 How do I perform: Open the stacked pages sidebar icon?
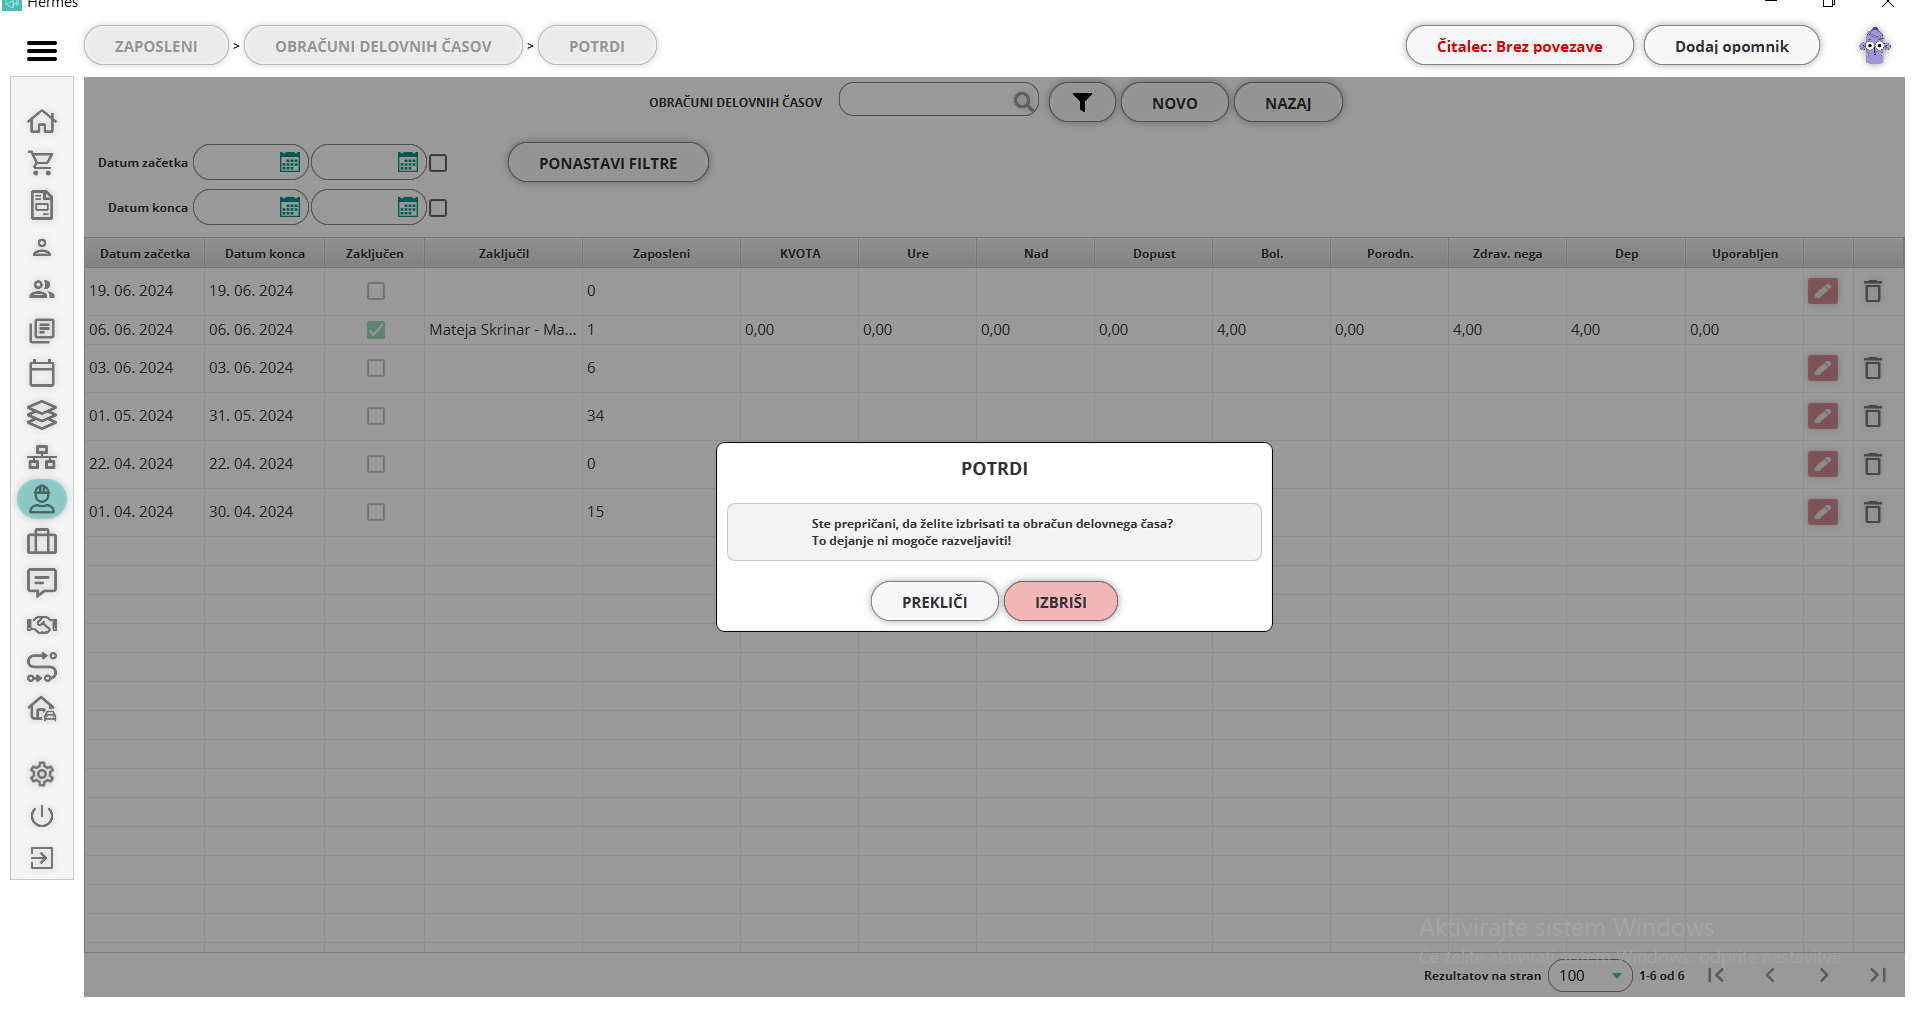[42, 331]
